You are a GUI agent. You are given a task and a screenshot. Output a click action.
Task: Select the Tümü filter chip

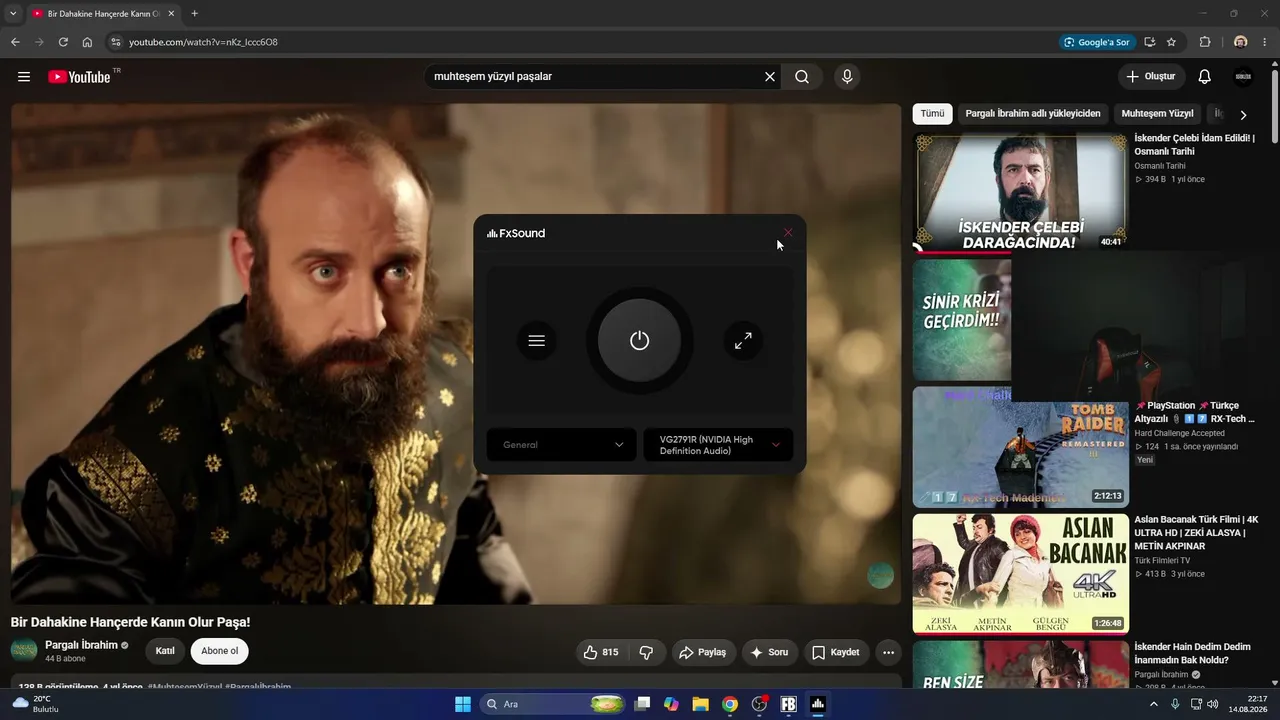(932, 114)
